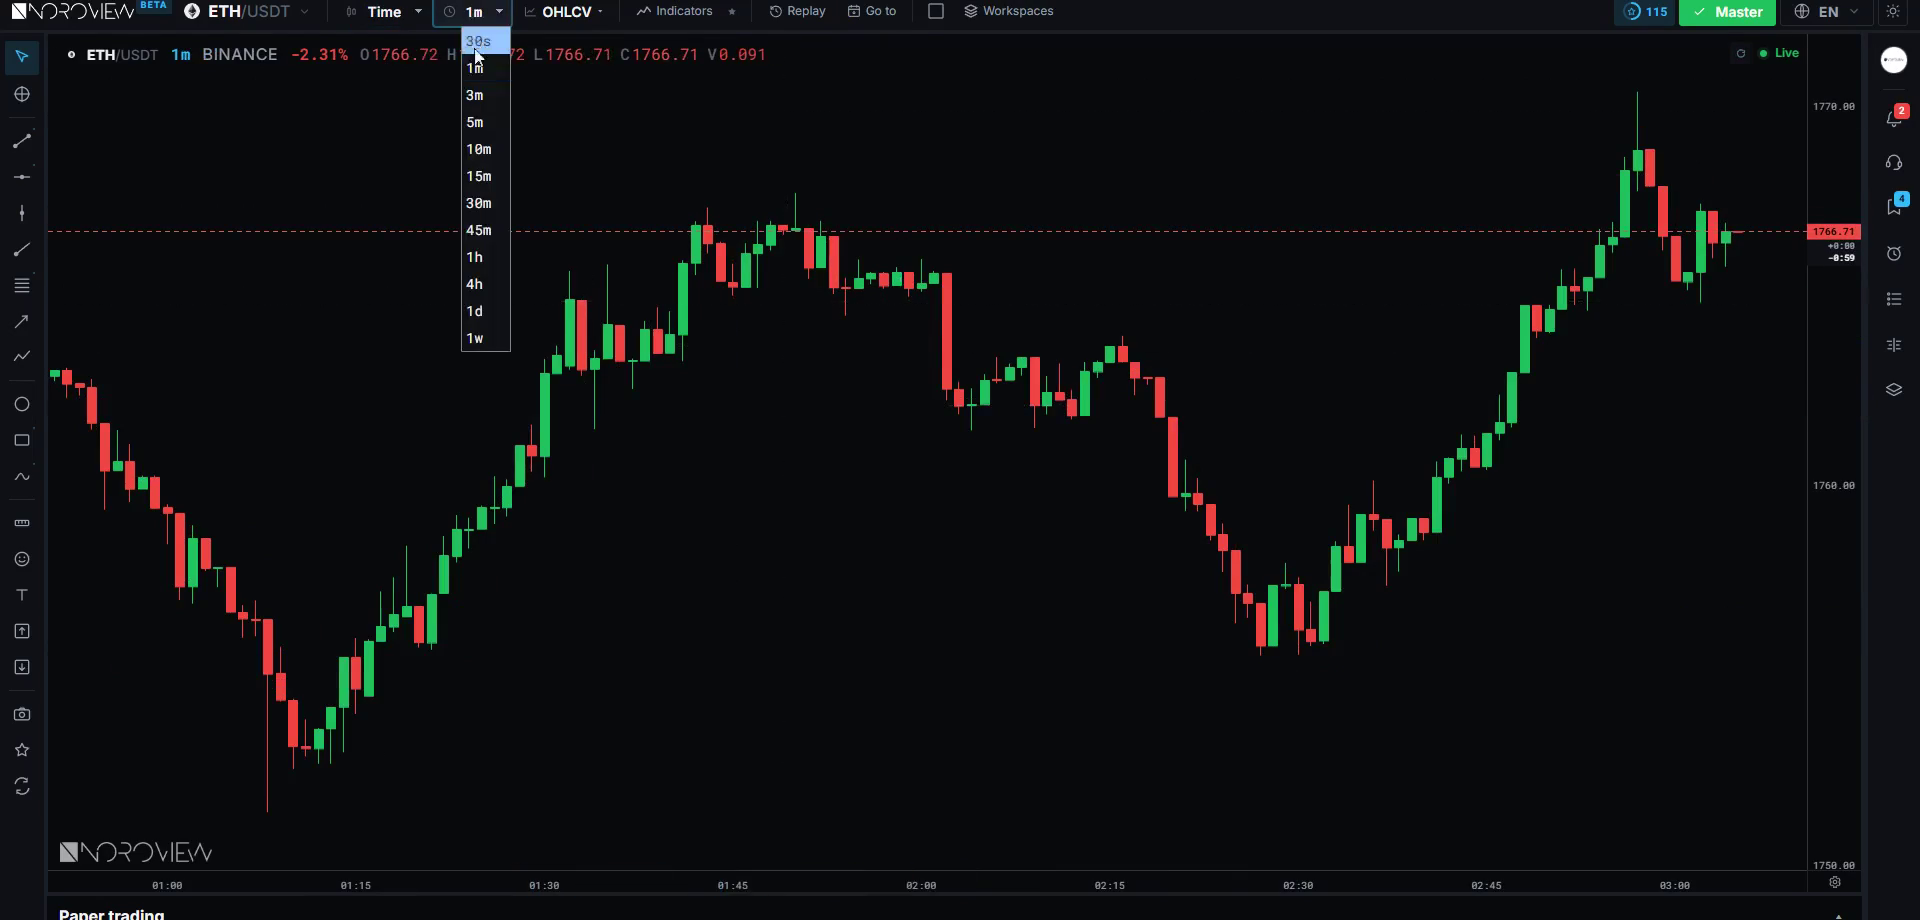
Task: Choose the 30s interval option
Action: click(x=486, y=41)
